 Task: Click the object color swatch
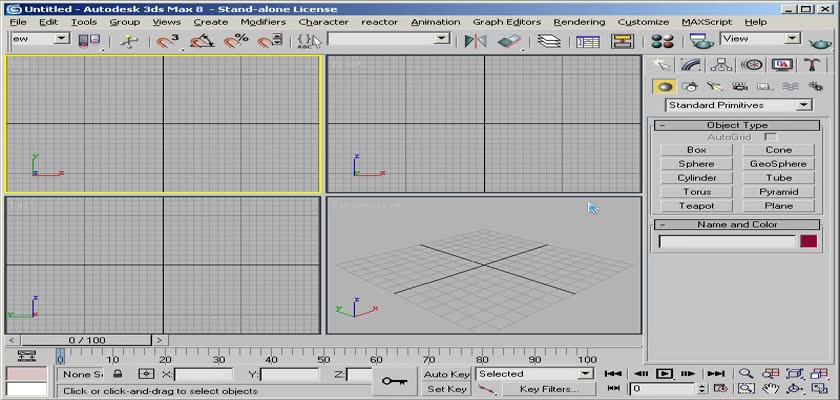tap(808, 241)
